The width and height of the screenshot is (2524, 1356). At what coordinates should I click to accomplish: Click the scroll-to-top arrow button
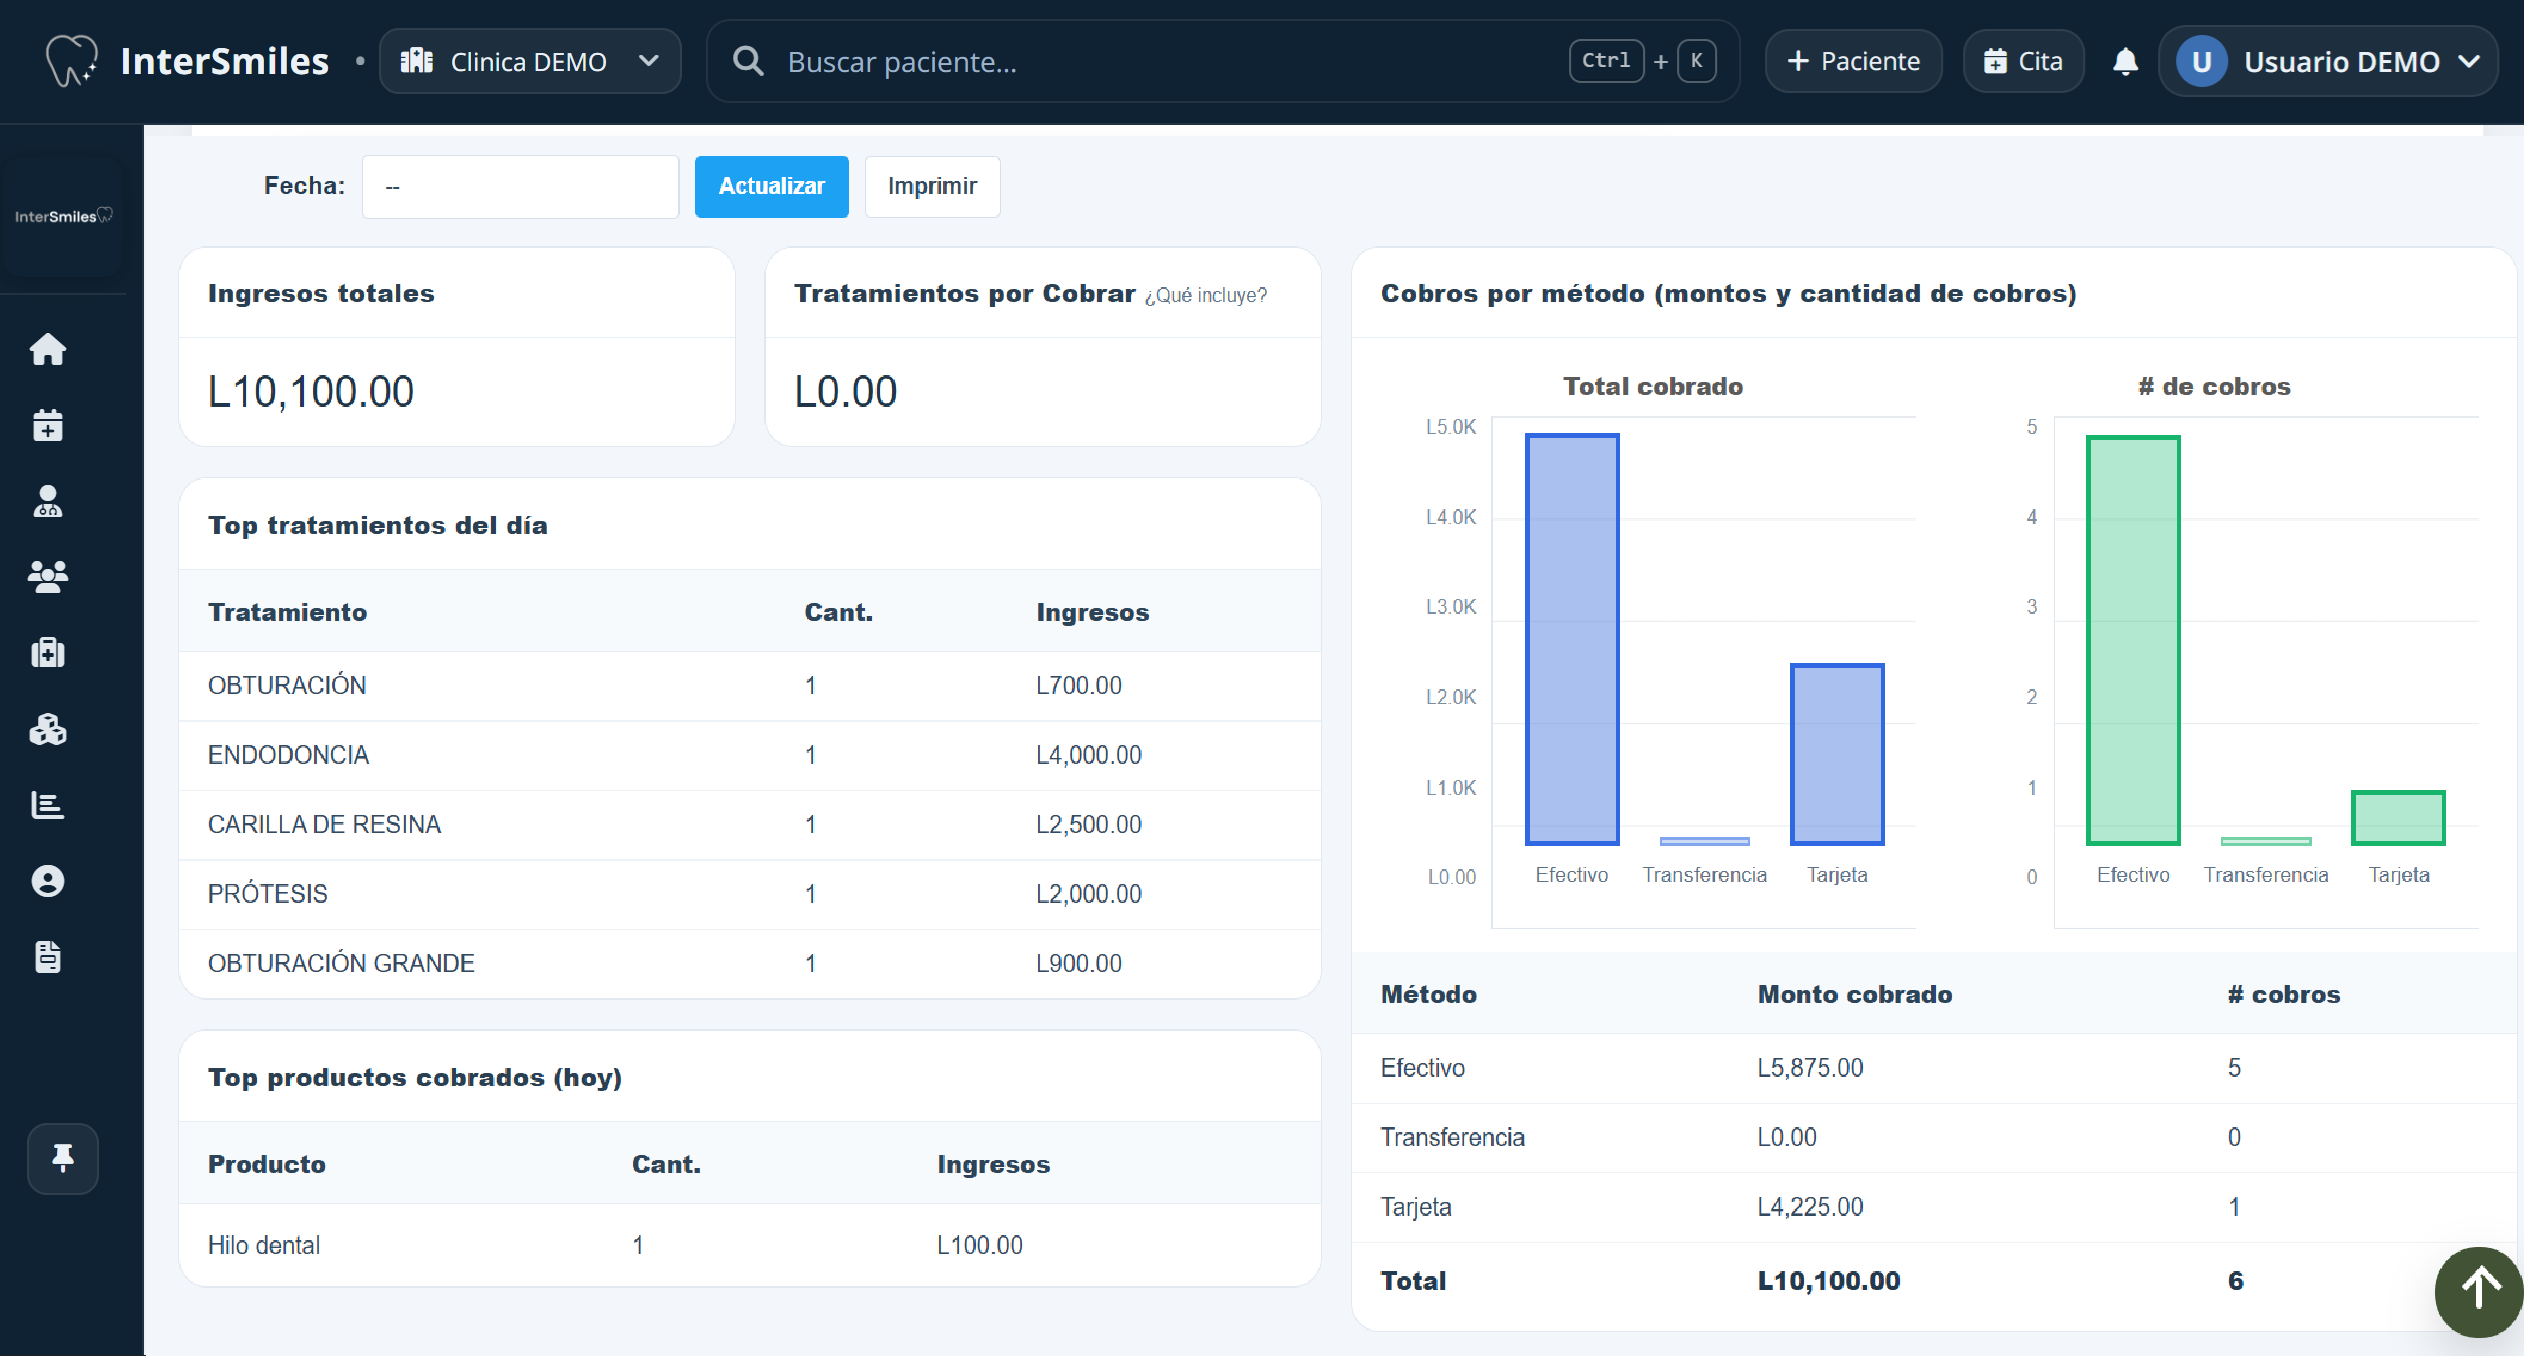click(2479, 1290)
